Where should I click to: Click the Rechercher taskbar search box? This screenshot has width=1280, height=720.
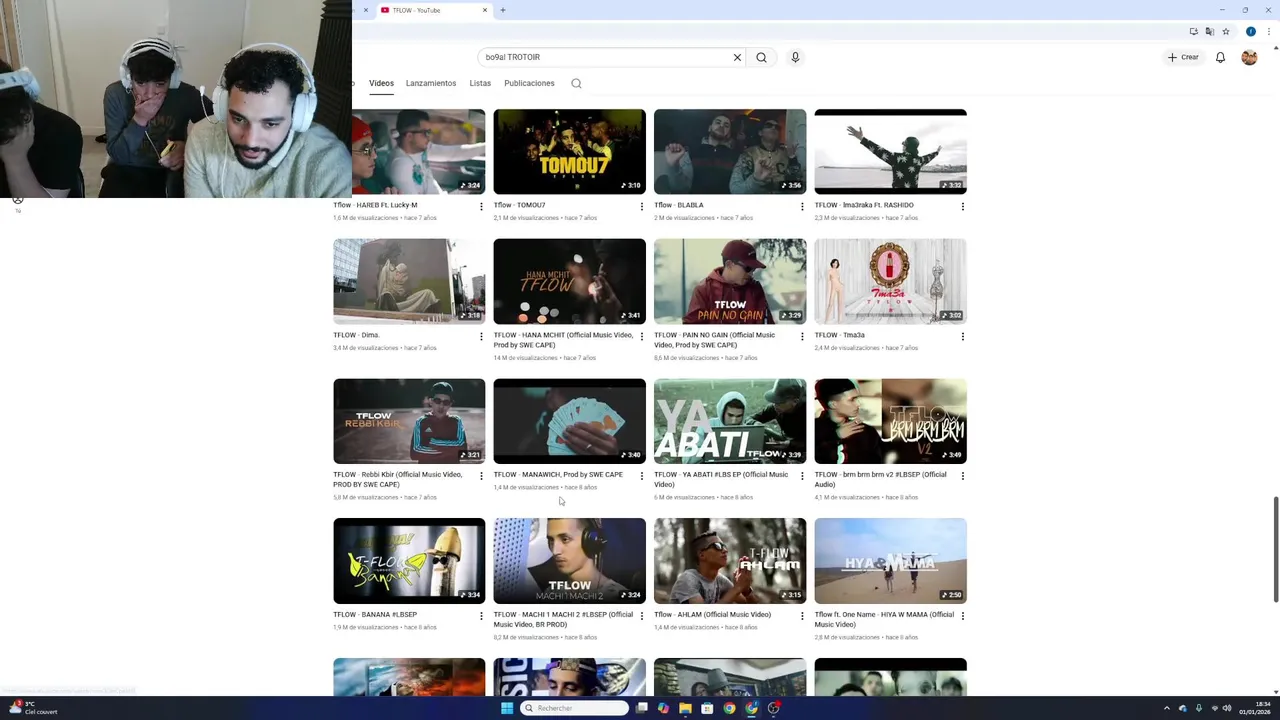click(575, 708)
